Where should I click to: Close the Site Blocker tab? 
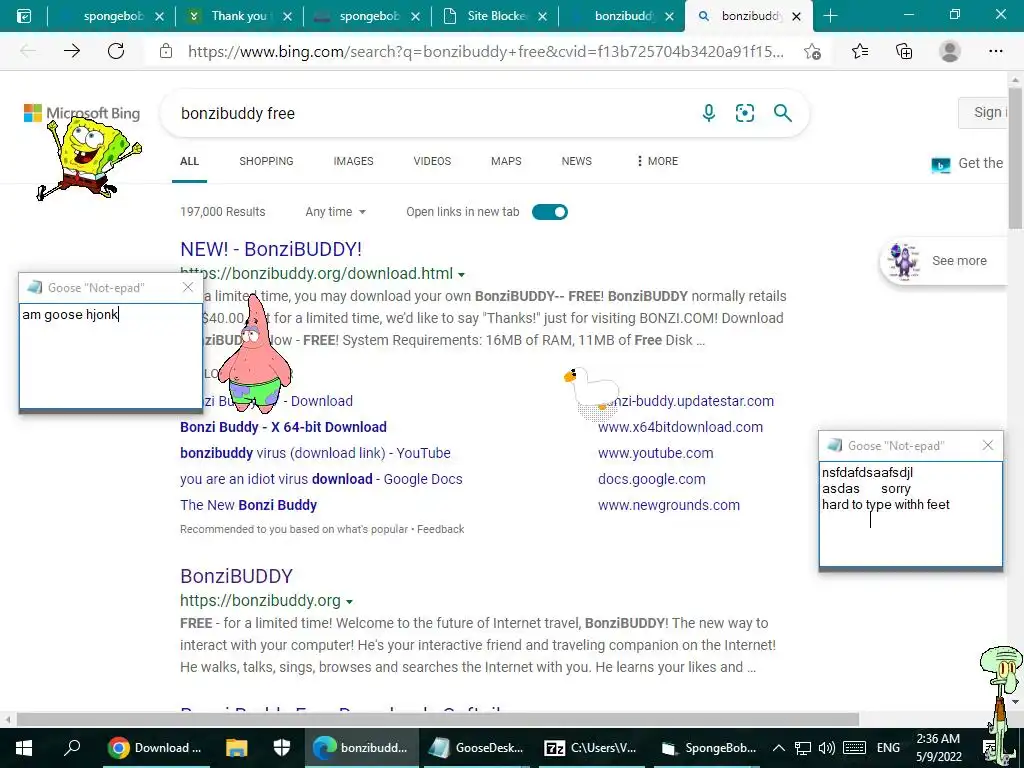(x=543, y=16)
